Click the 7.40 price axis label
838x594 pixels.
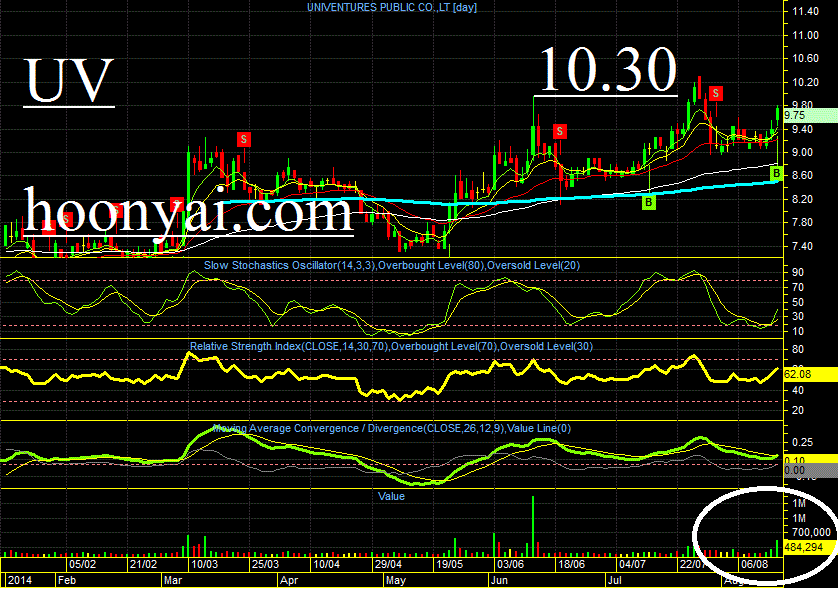802,246
